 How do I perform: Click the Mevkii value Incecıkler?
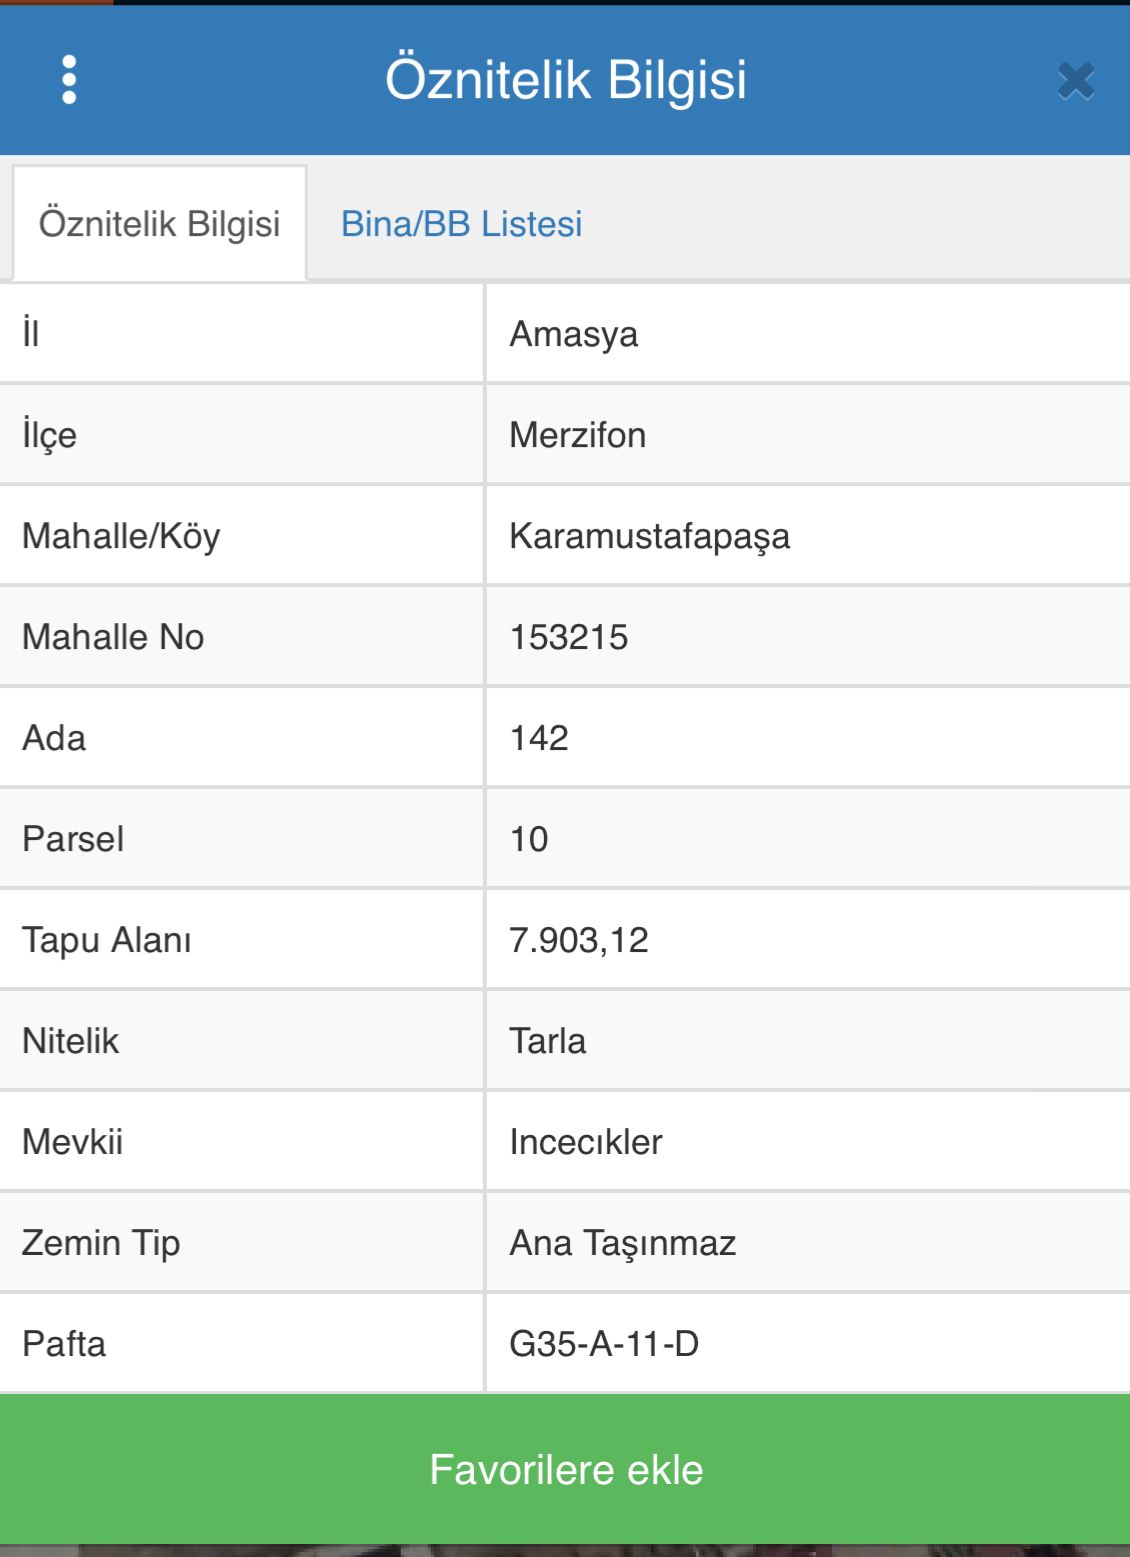tap(585, 1142)
